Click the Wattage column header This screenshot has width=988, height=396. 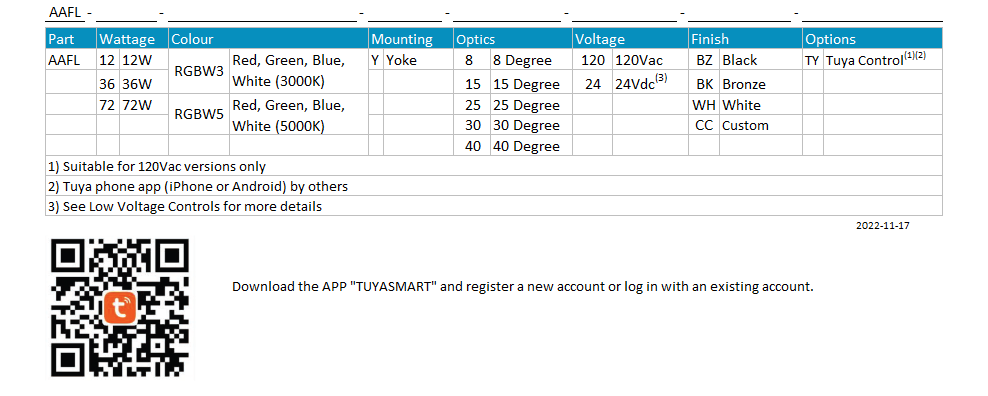point(132,39)
